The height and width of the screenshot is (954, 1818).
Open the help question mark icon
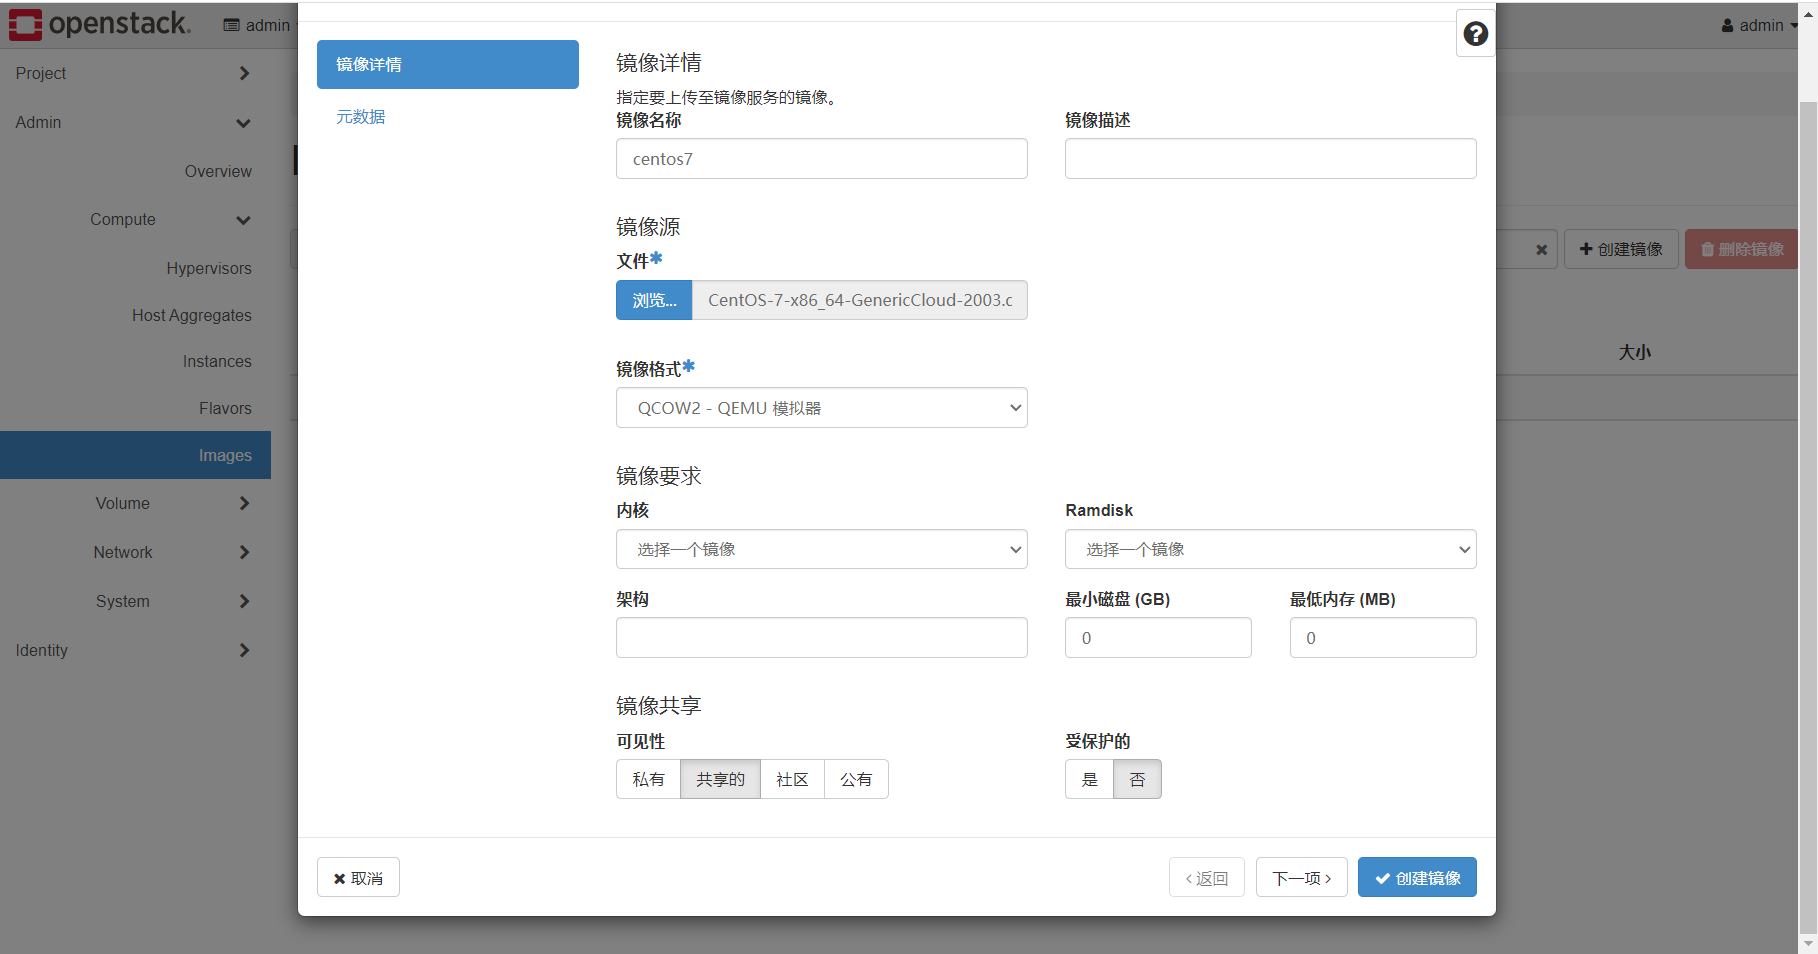[x=1475, y=34]
